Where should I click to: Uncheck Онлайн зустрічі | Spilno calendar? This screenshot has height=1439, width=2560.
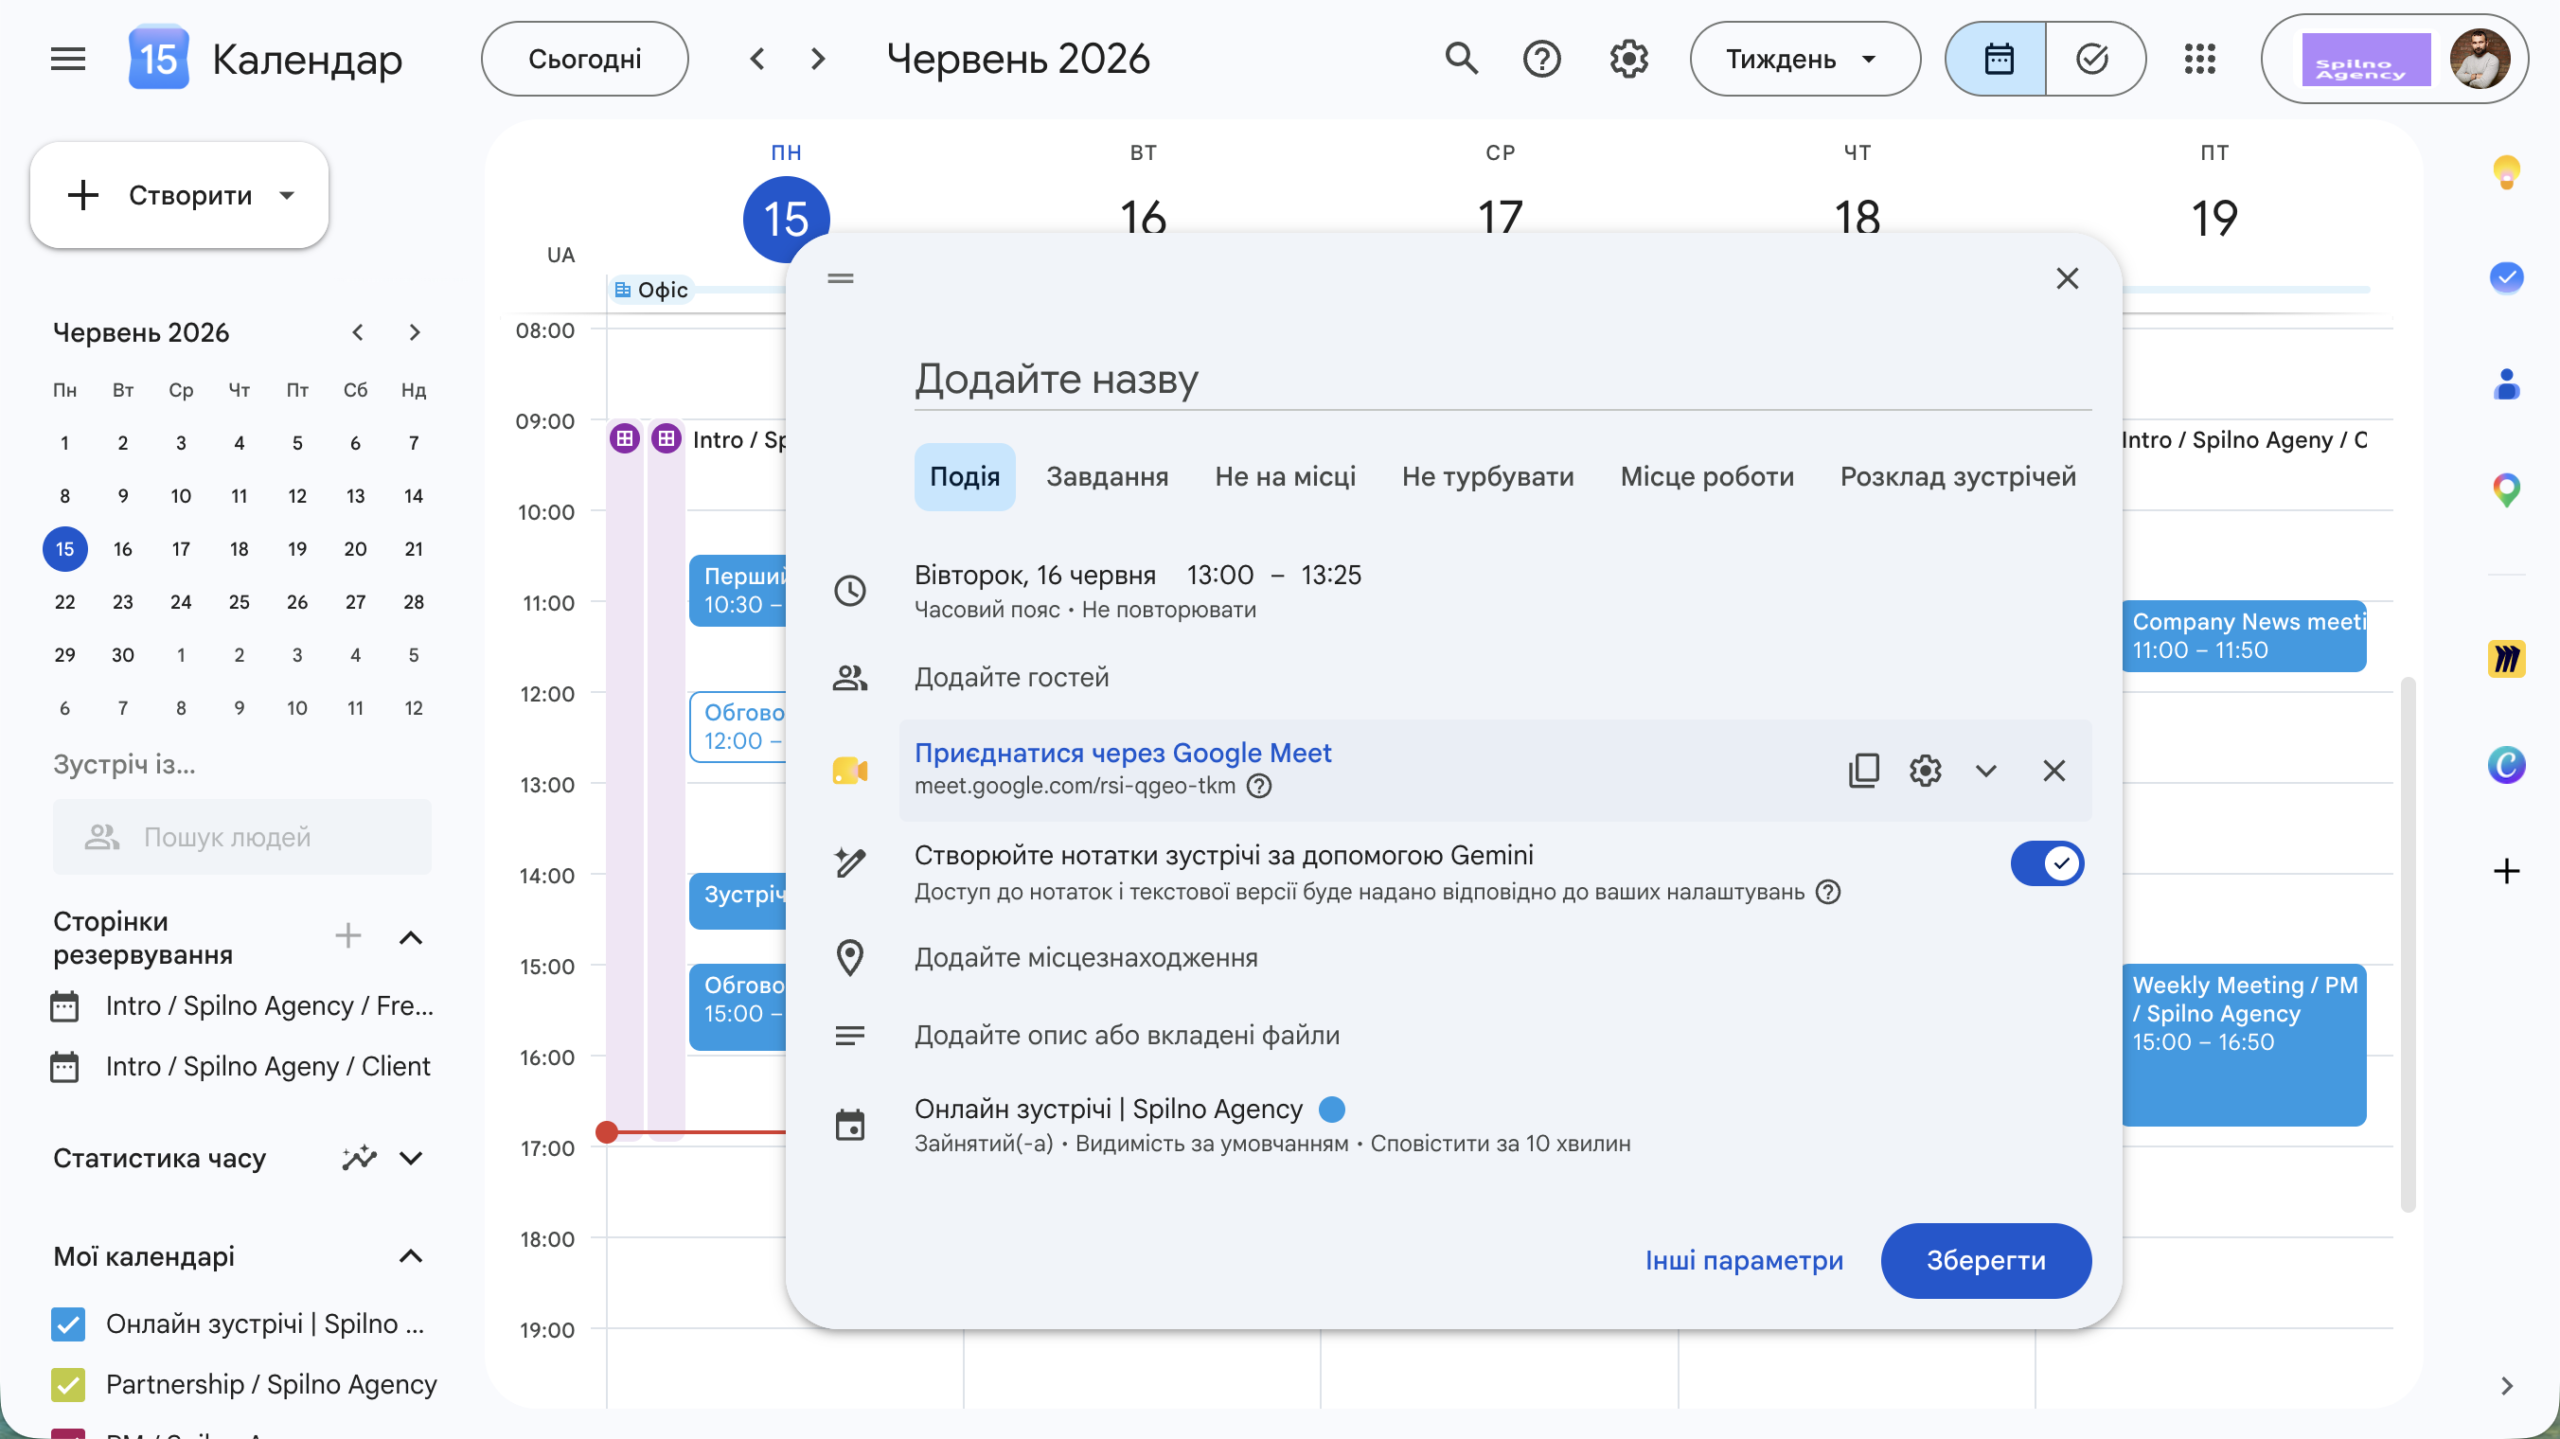click(68, 1324)
